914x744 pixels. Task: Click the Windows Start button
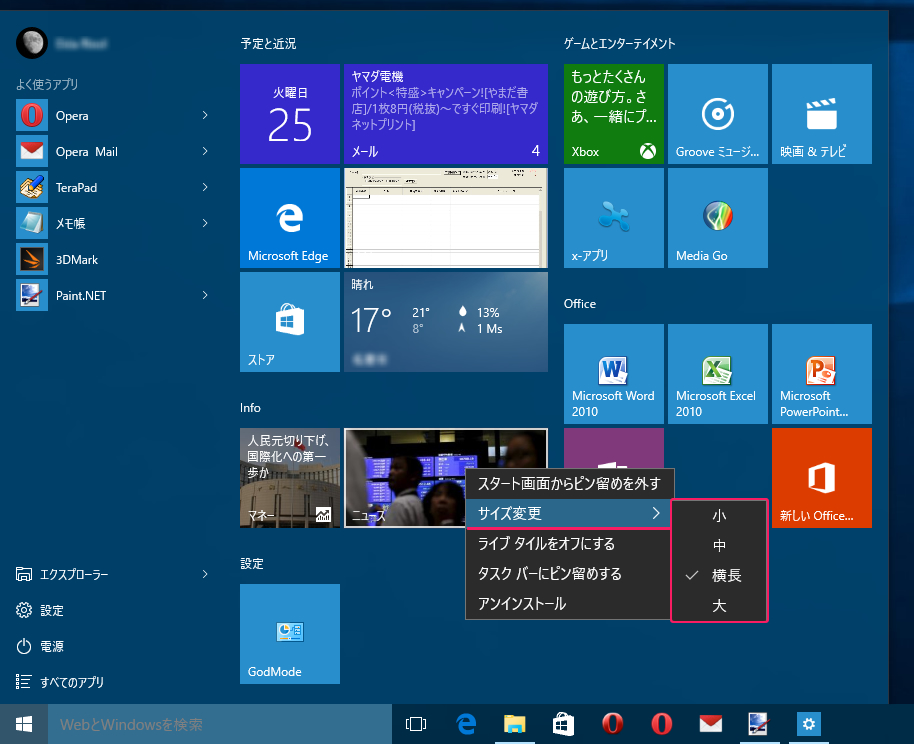pyautogui.click(x=24, y=724)
